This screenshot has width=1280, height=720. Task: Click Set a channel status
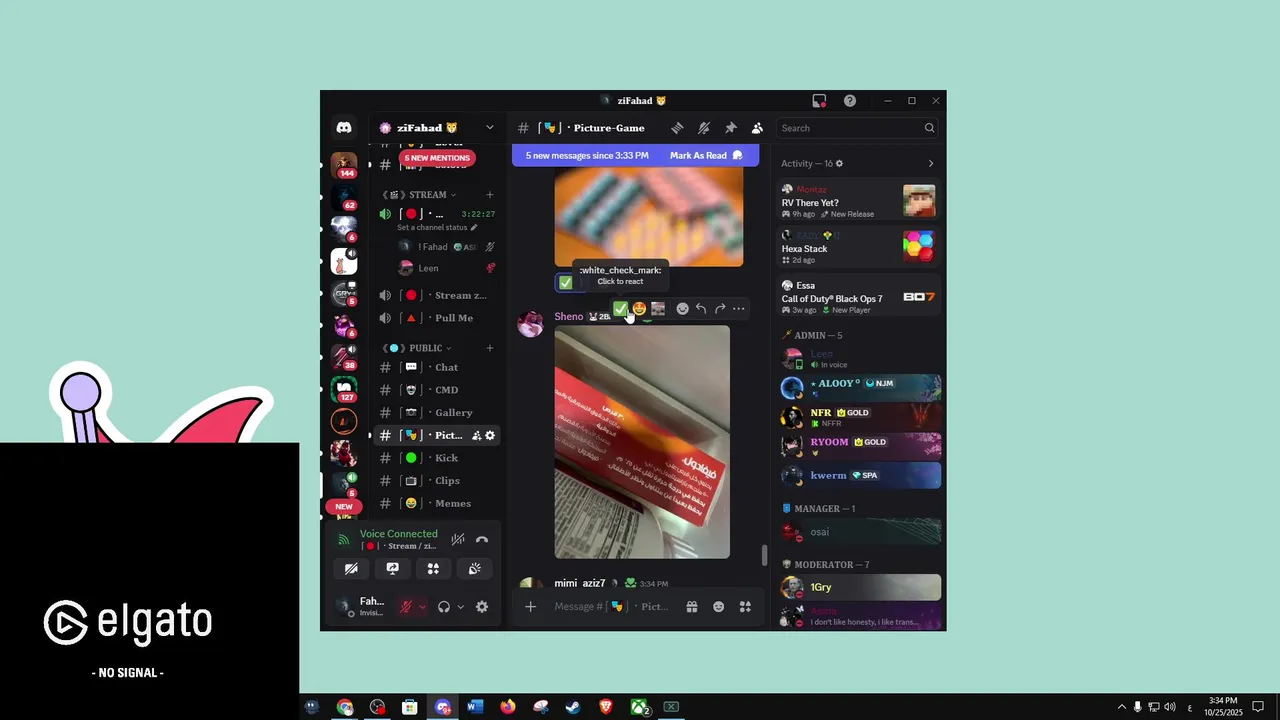(x=437, y=228)
